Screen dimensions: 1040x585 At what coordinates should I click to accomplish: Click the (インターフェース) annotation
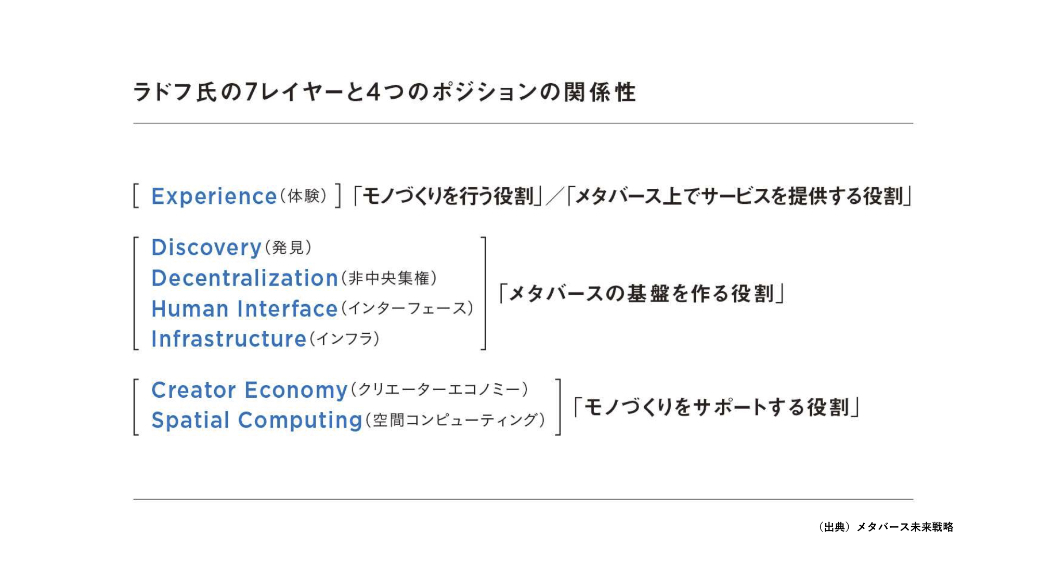pos(407,308)
